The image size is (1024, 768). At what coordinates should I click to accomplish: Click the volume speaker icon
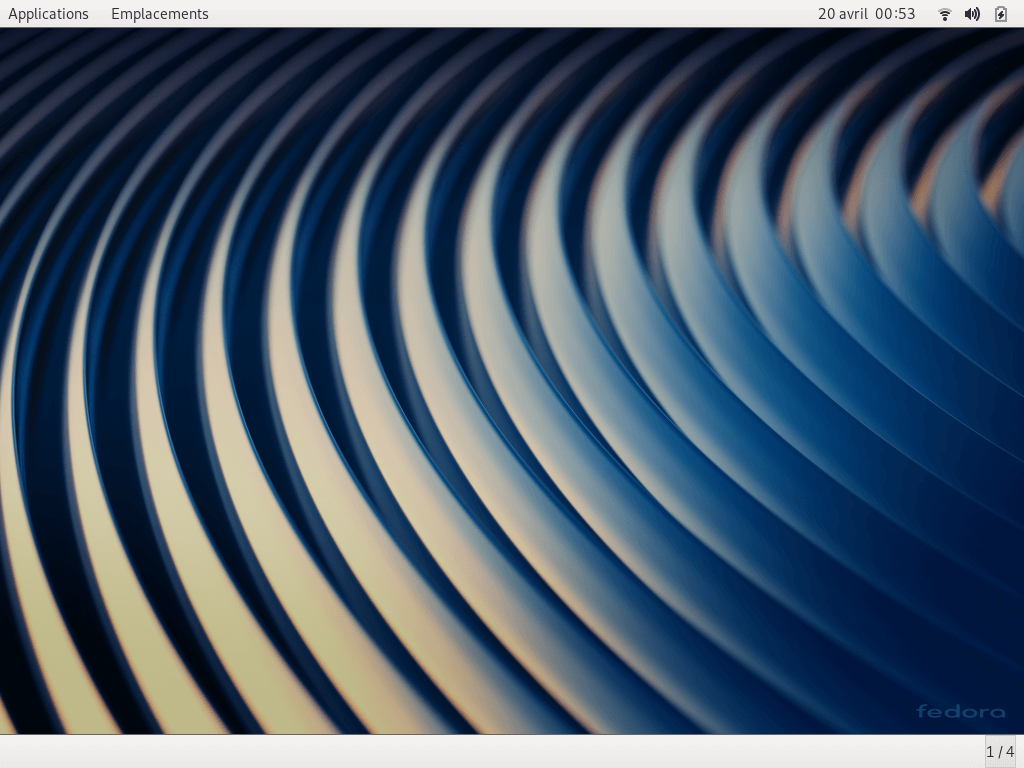pos(972,14)
